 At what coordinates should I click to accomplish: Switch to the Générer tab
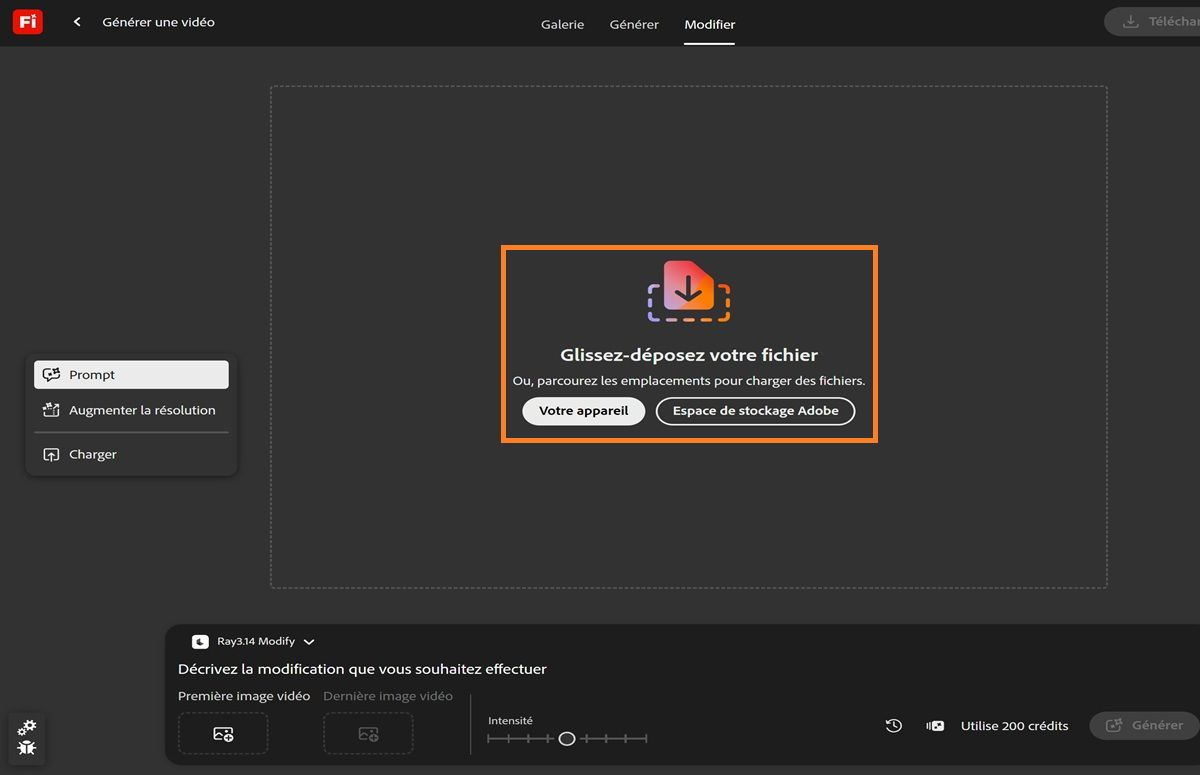point(634,24)
